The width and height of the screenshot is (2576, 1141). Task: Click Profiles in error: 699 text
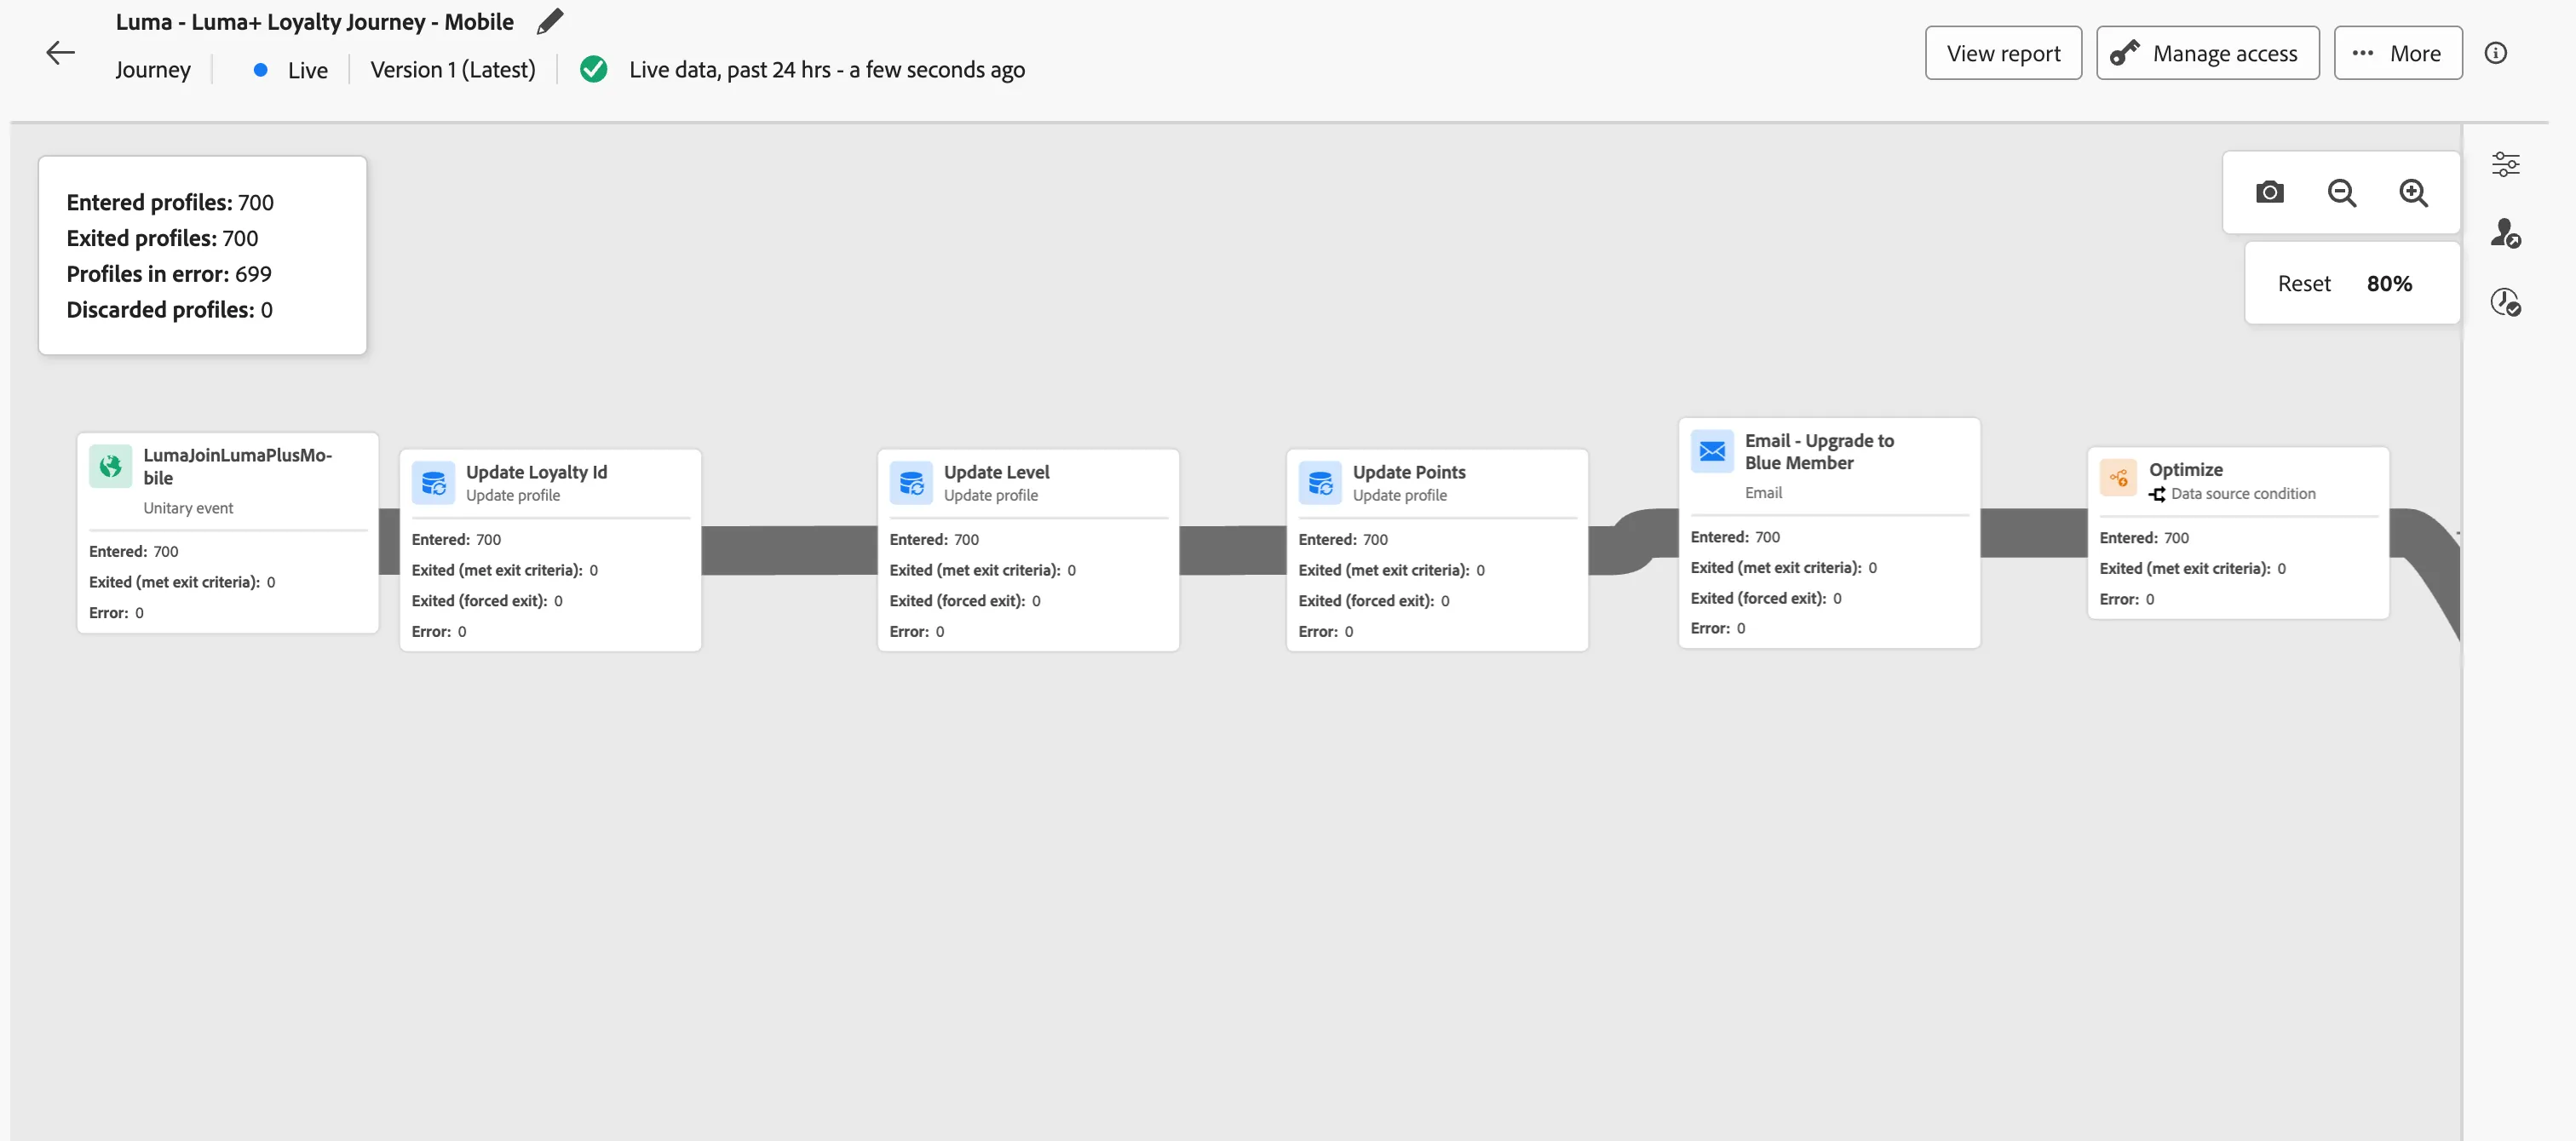click(x=169, y=273)
